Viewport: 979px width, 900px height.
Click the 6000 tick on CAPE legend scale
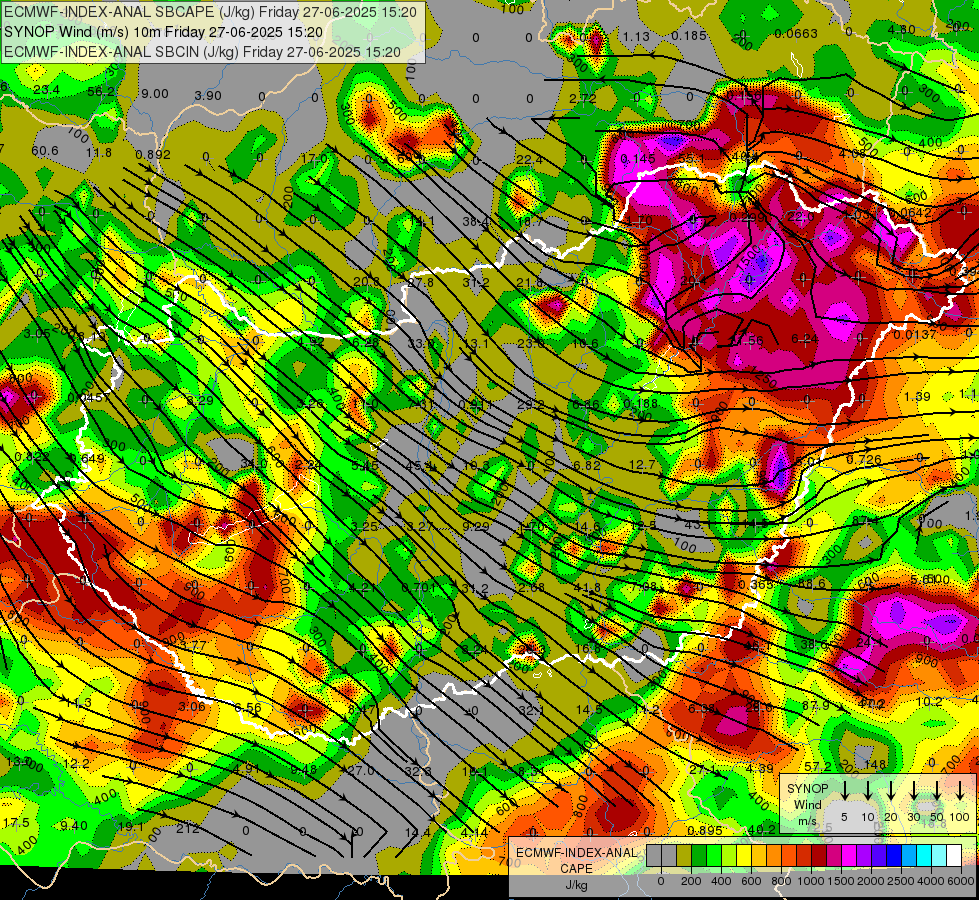click(x=962, y=881)
